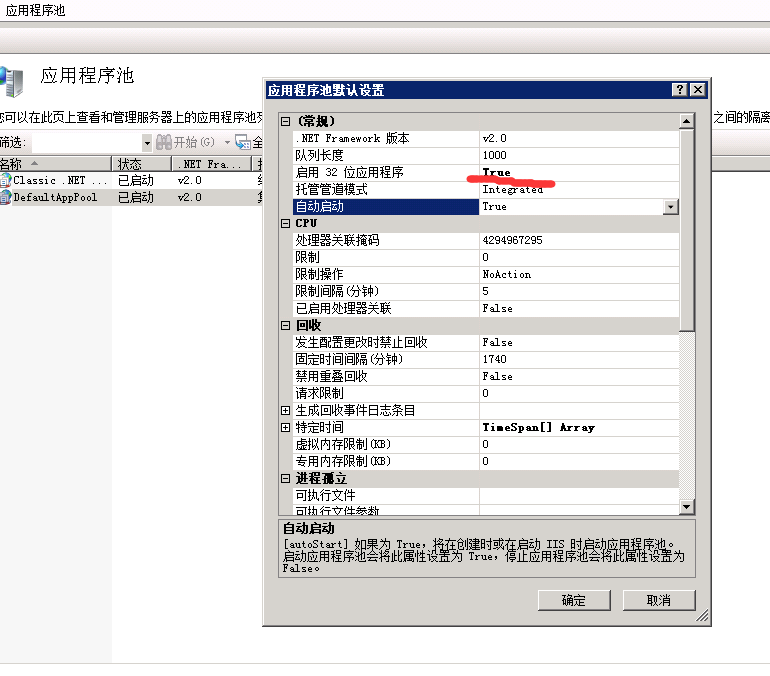Click the binoculars 开始 filter icon
The width and height of the screenshot is (770, 676).
(x=163, y=143)
